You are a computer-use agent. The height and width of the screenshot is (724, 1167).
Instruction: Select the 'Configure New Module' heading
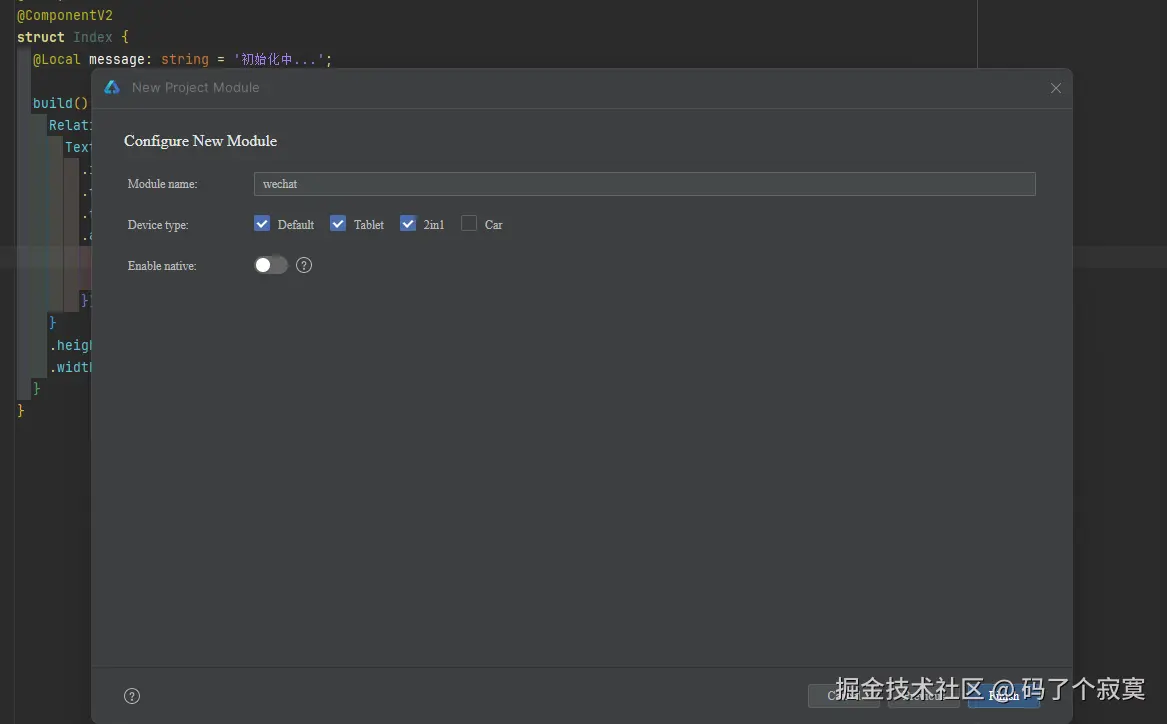click(200, 141)
